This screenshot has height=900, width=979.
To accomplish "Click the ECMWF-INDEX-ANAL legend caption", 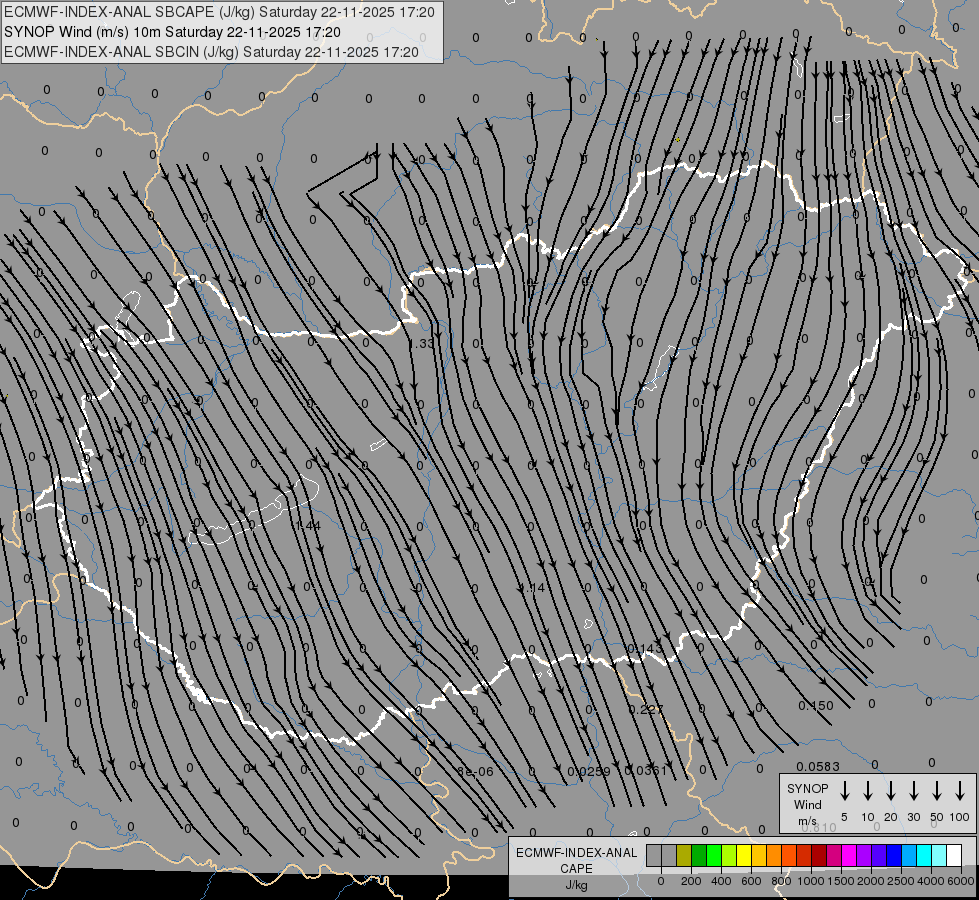I will [576, 853].
